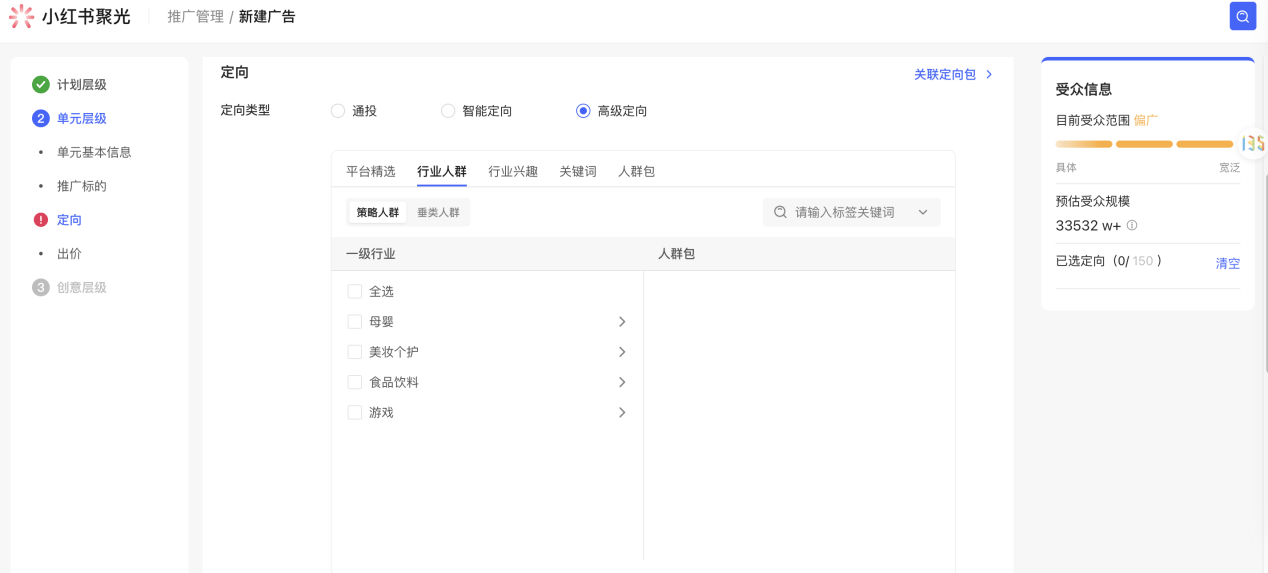
Task: Click the numbered 3 icon beside 创意层级
Action: click(x=41, y=287)
